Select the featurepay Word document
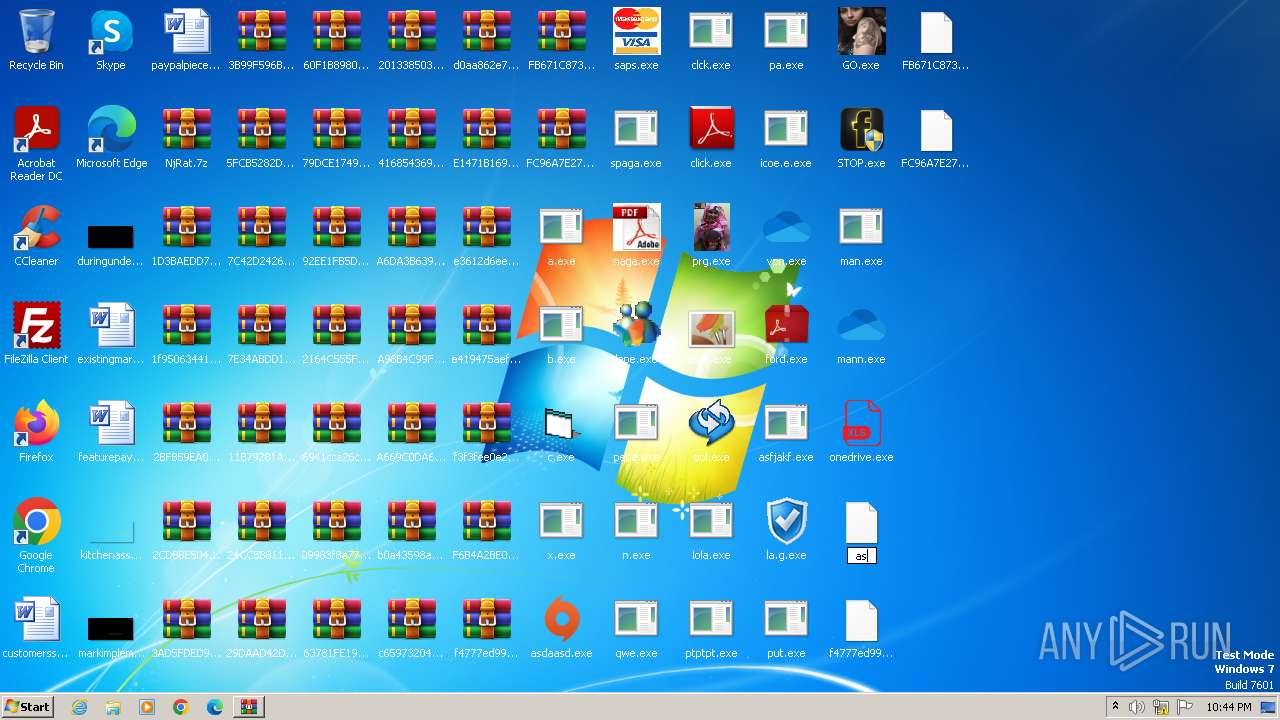 (x=111, y=432)
